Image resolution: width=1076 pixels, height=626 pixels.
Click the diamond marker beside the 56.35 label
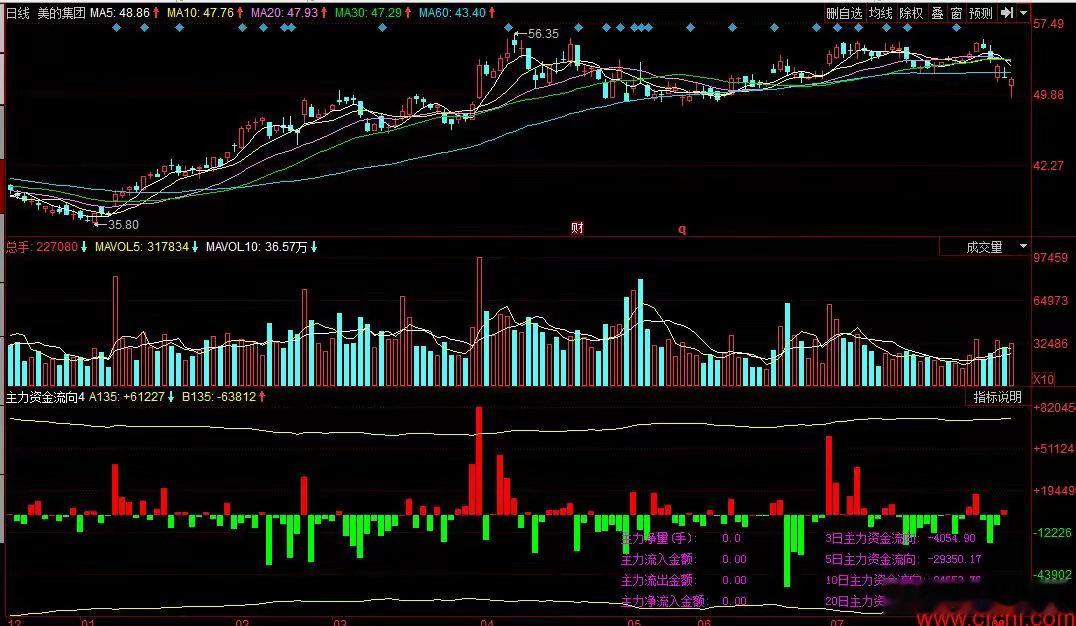(508, 27)
